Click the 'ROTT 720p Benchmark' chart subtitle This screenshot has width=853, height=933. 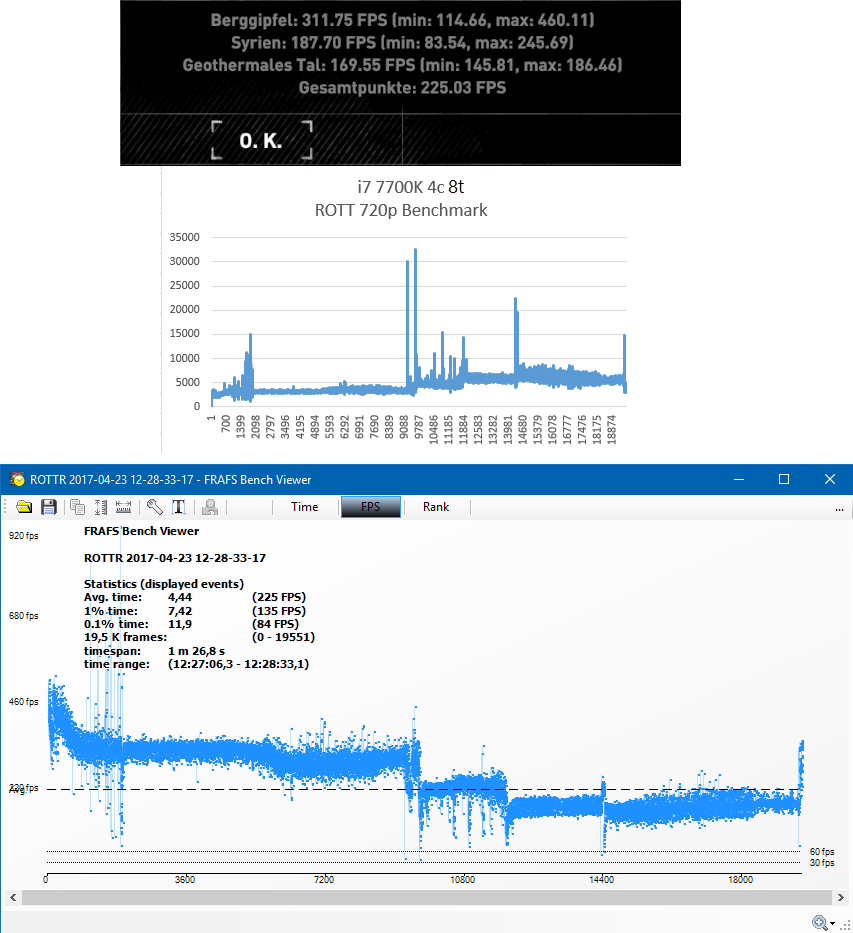coord(401,210)
